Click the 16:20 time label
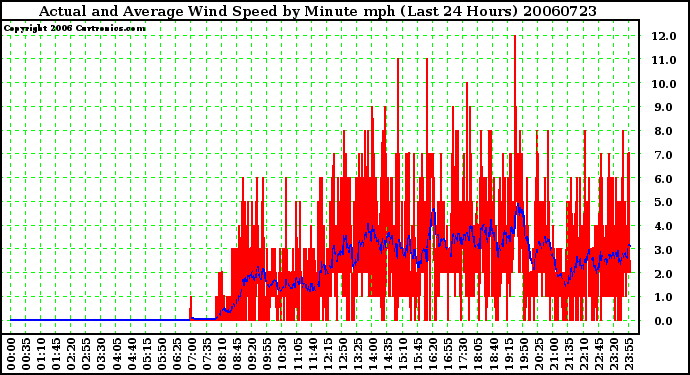Screen dimensions: 690x375 point(433,354)
